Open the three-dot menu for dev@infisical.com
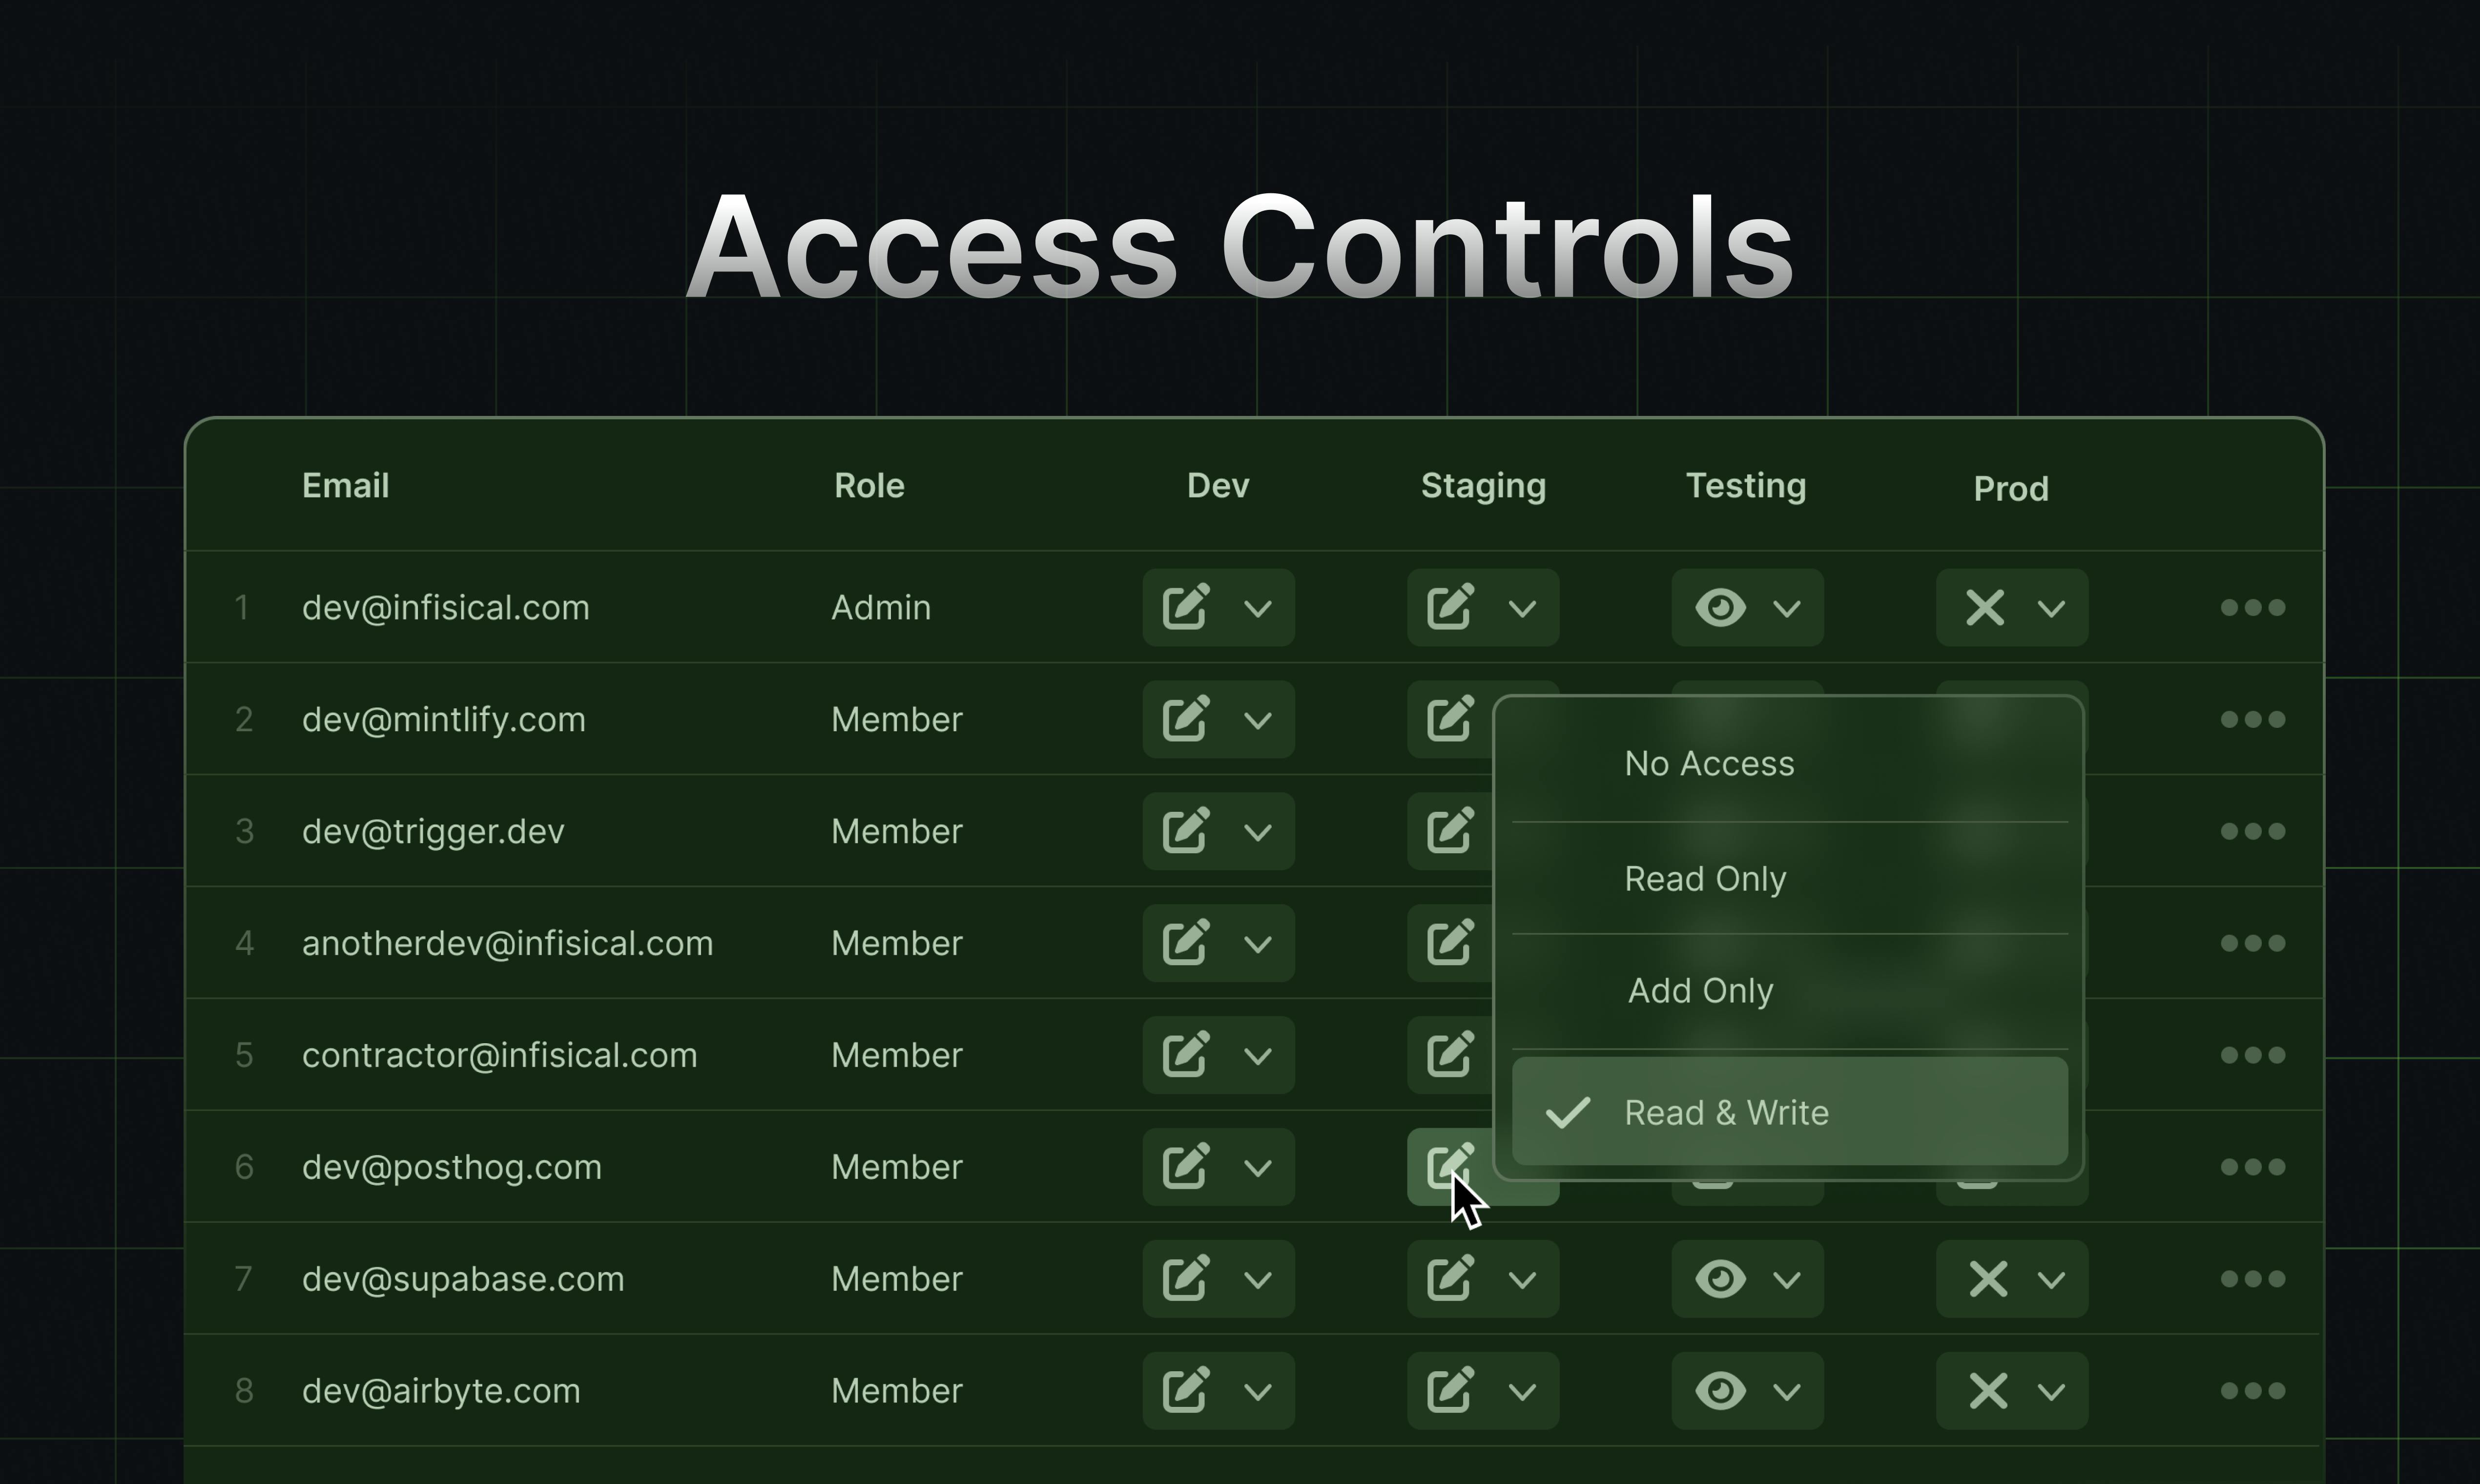Viewport: 2480px width, 1484px height. [x=2253, y=607]
